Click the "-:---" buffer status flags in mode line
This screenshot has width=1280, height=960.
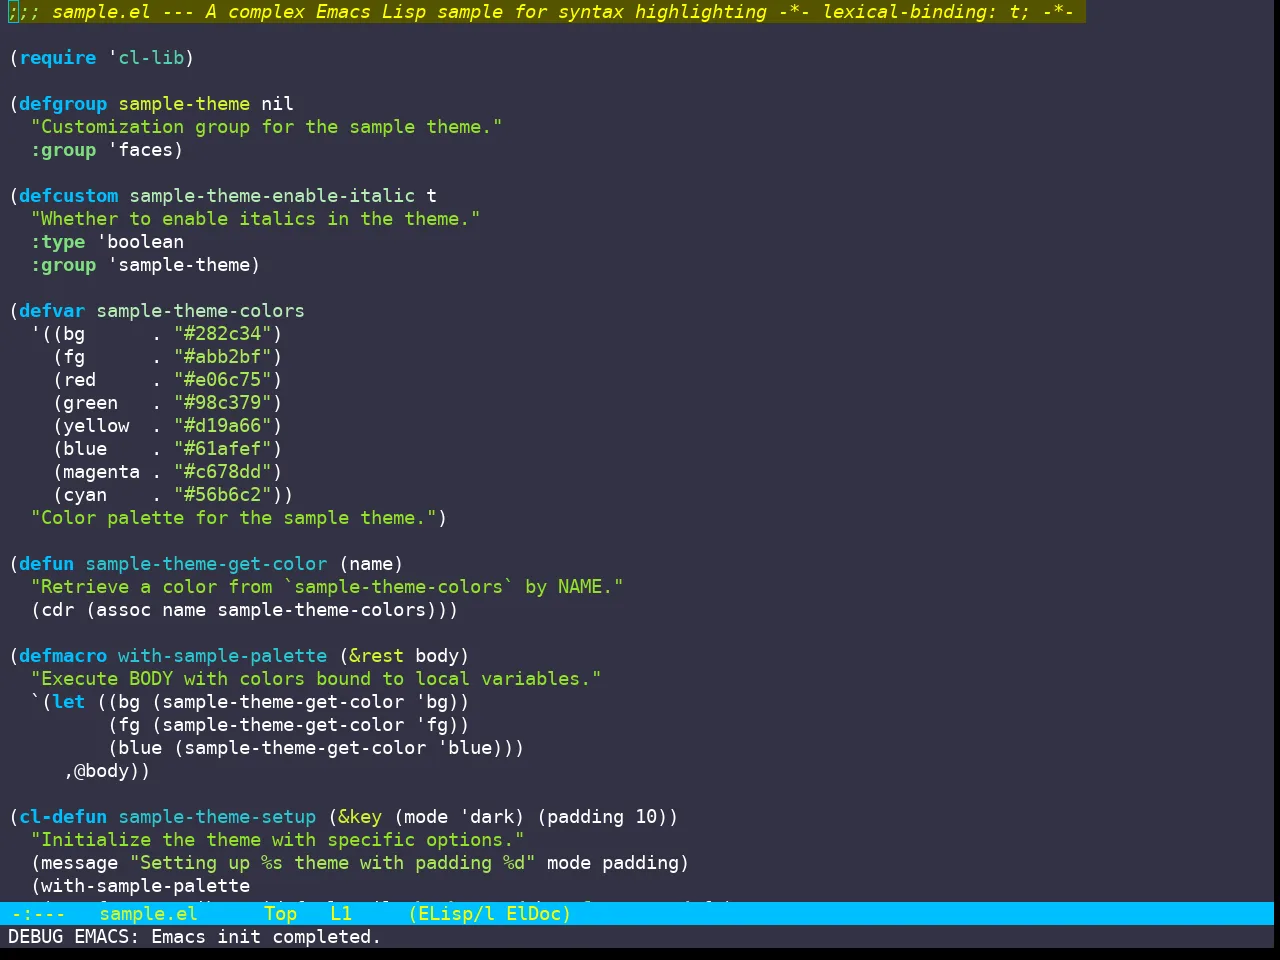coord(38,913)
